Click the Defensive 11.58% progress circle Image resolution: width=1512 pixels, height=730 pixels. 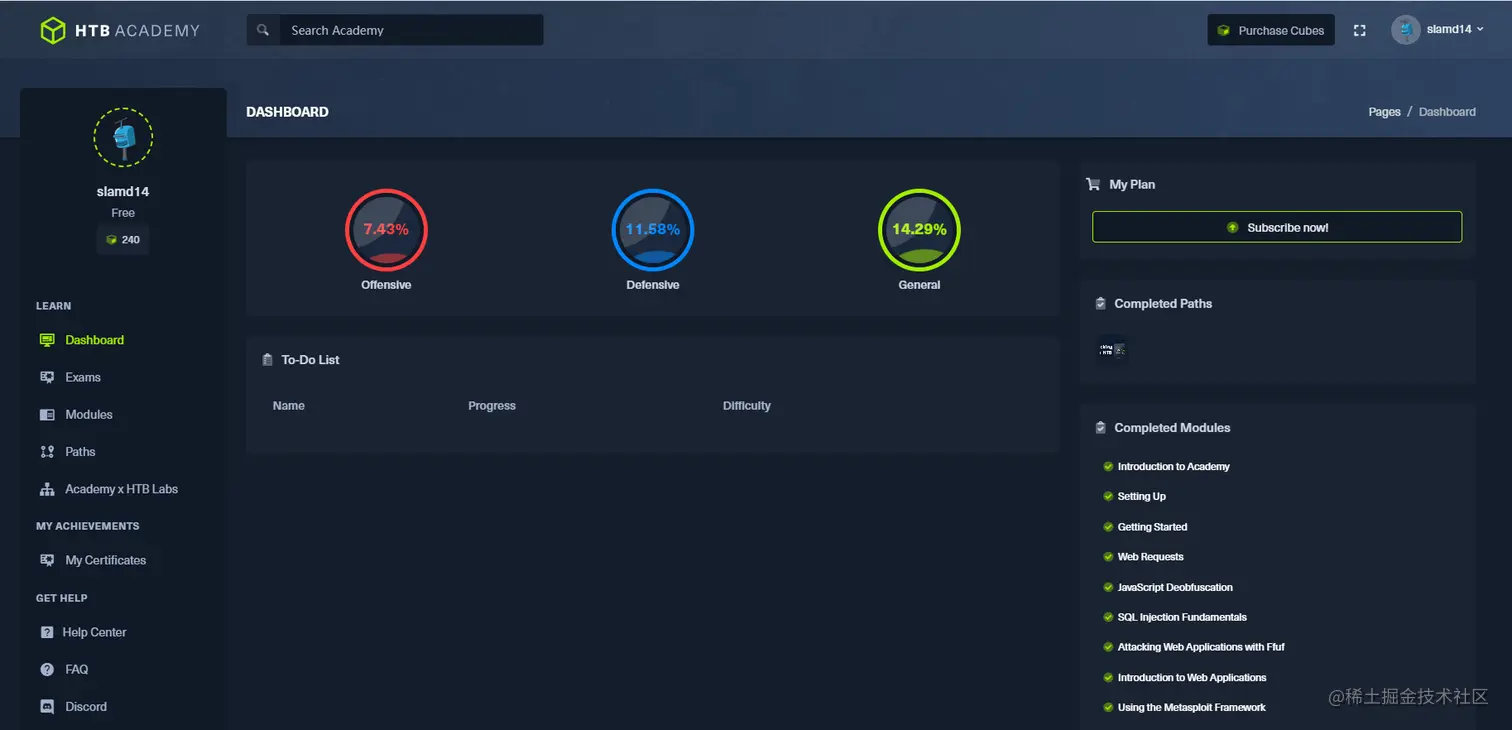[653, 230]
